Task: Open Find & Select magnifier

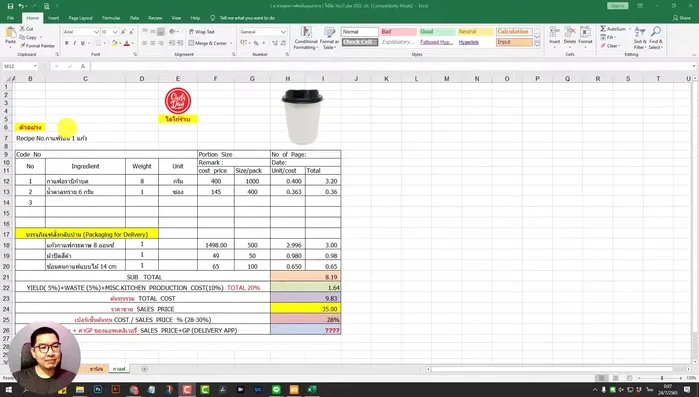Action: [655, 38]
